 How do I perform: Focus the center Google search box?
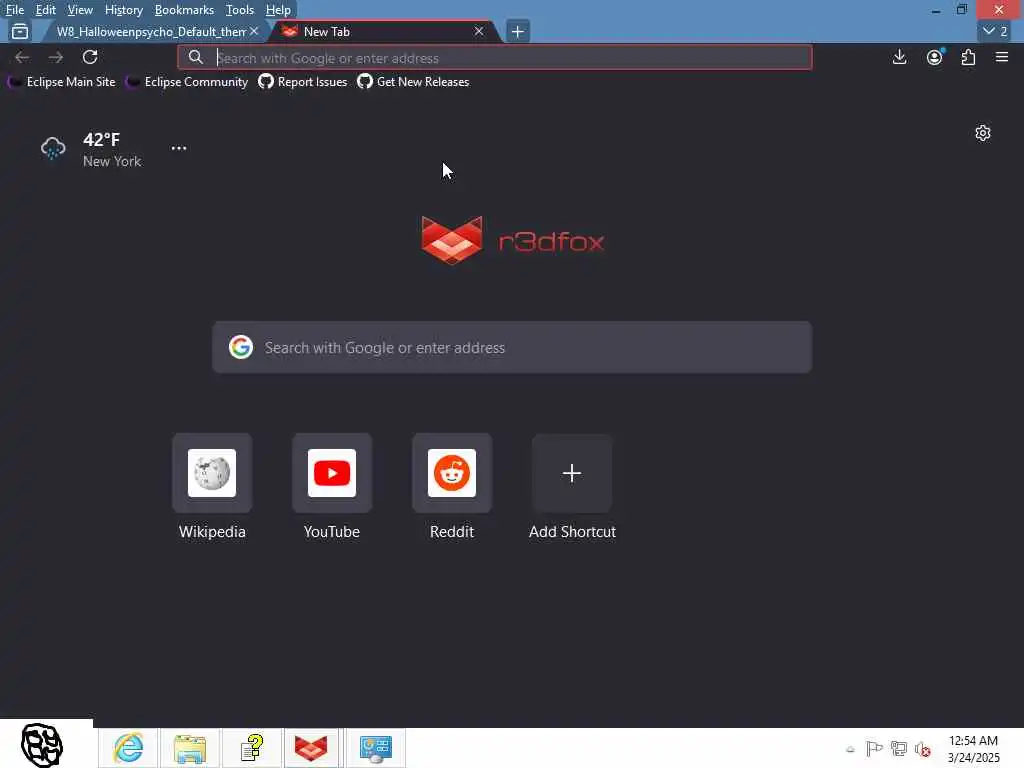[512, 347]
